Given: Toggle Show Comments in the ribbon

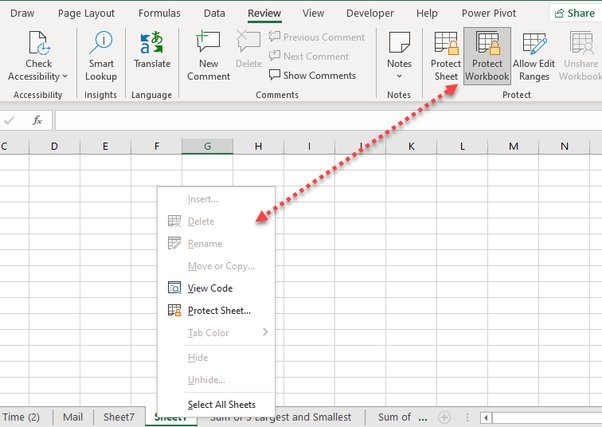Looking at the screenshot, I should coord(312,75).
